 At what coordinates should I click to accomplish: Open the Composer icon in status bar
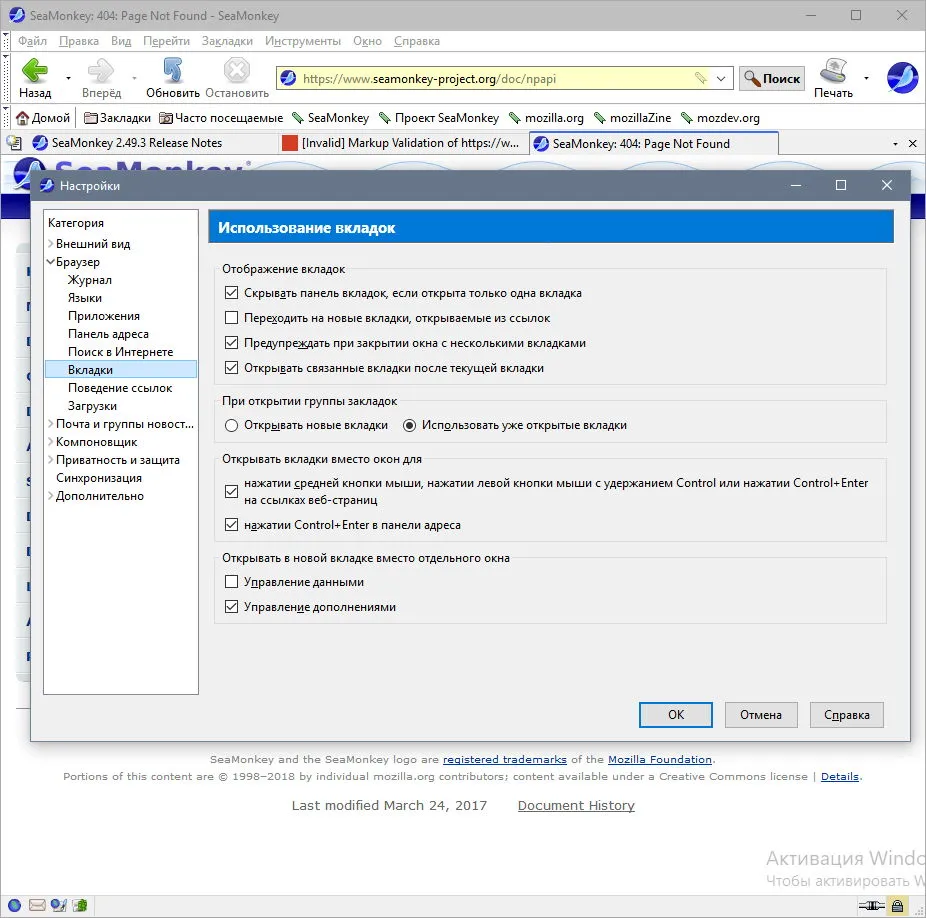(x=58, y=904)
